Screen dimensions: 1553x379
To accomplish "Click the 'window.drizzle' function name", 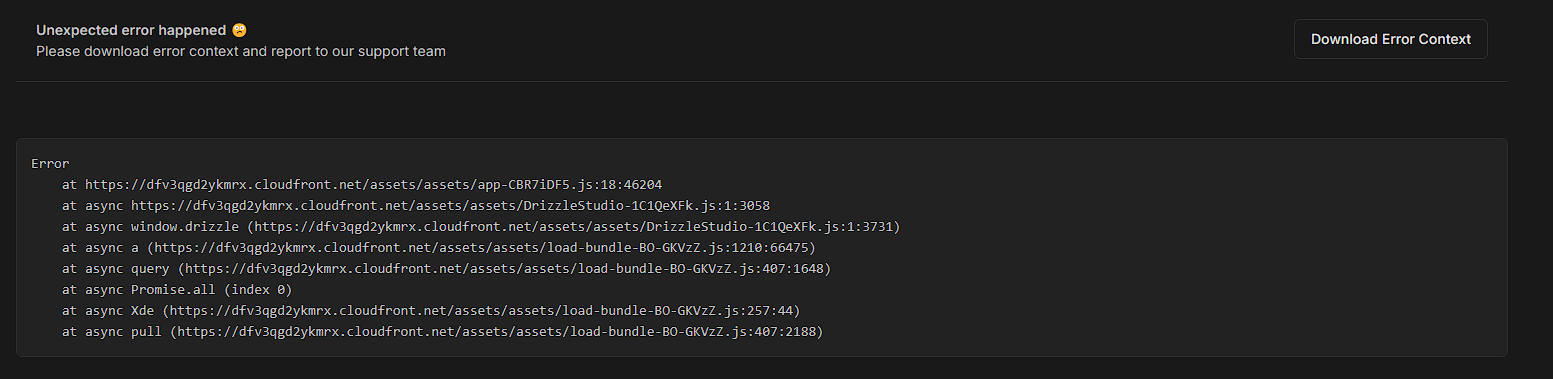I will click(185, 227).
